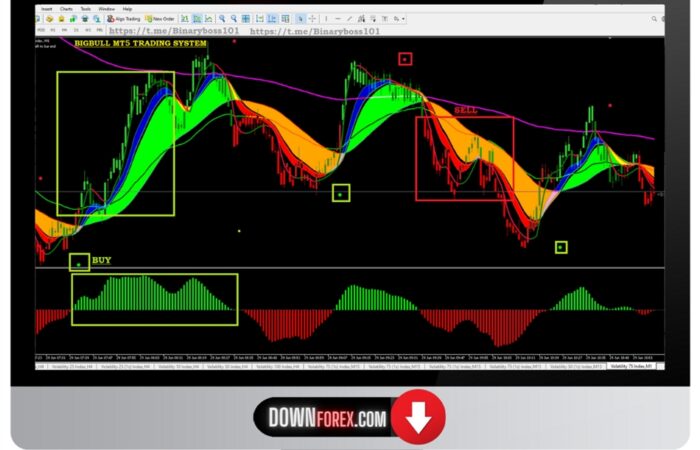700x450 pixels.
Task: Select the crosshair tool
Action: pyautogui.click(x=312, y=19)
